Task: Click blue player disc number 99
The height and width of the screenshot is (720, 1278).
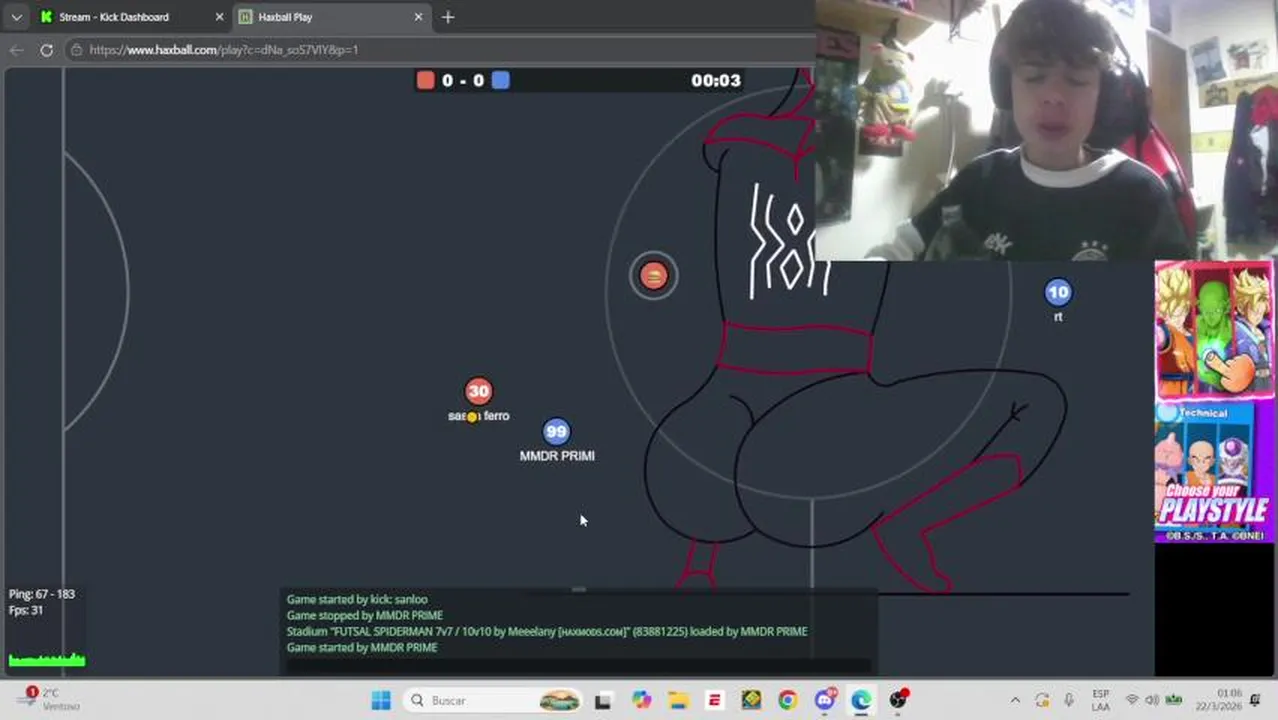Action: pyautogui.click(x=556, y=431)
